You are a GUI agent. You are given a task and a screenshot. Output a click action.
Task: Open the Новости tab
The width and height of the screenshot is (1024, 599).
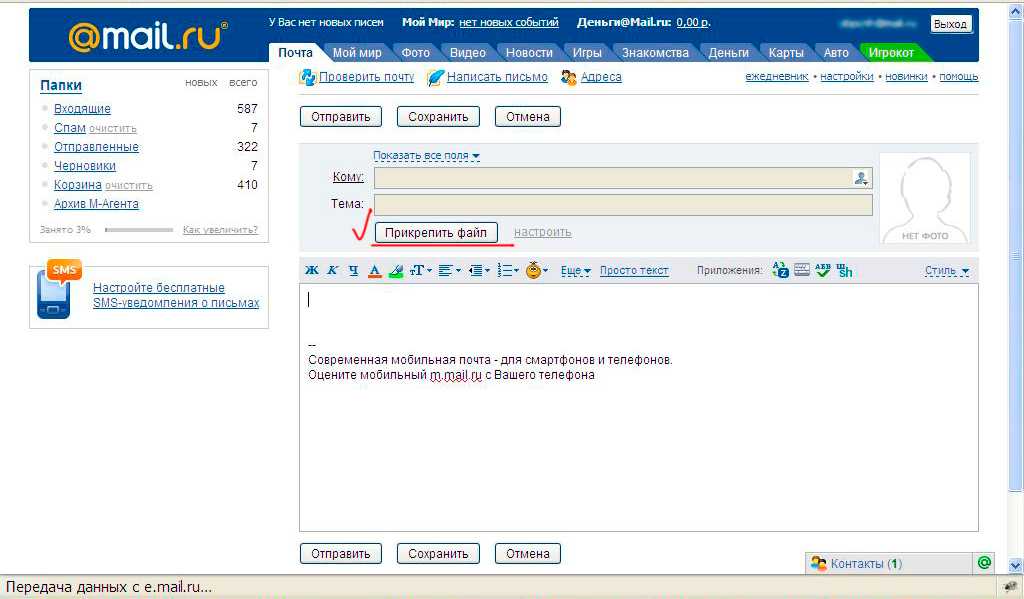coord(529,52)
